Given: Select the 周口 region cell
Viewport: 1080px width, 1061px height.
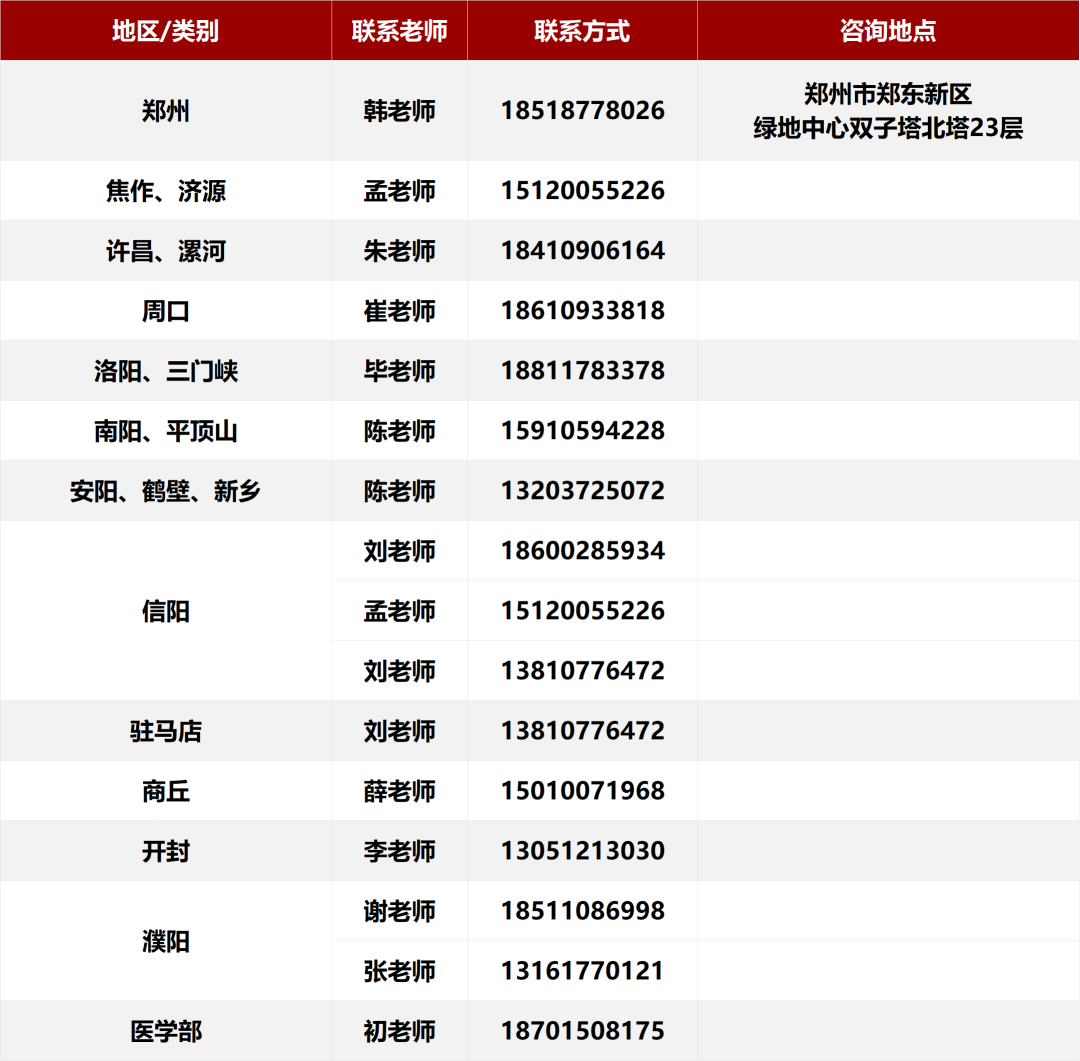Looking at the screenshot, I should 165,311.
